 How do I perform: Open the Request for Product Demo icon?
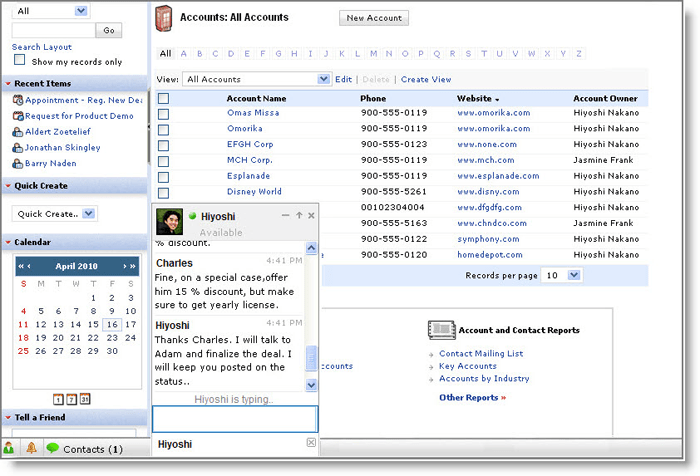click(18, 116)
